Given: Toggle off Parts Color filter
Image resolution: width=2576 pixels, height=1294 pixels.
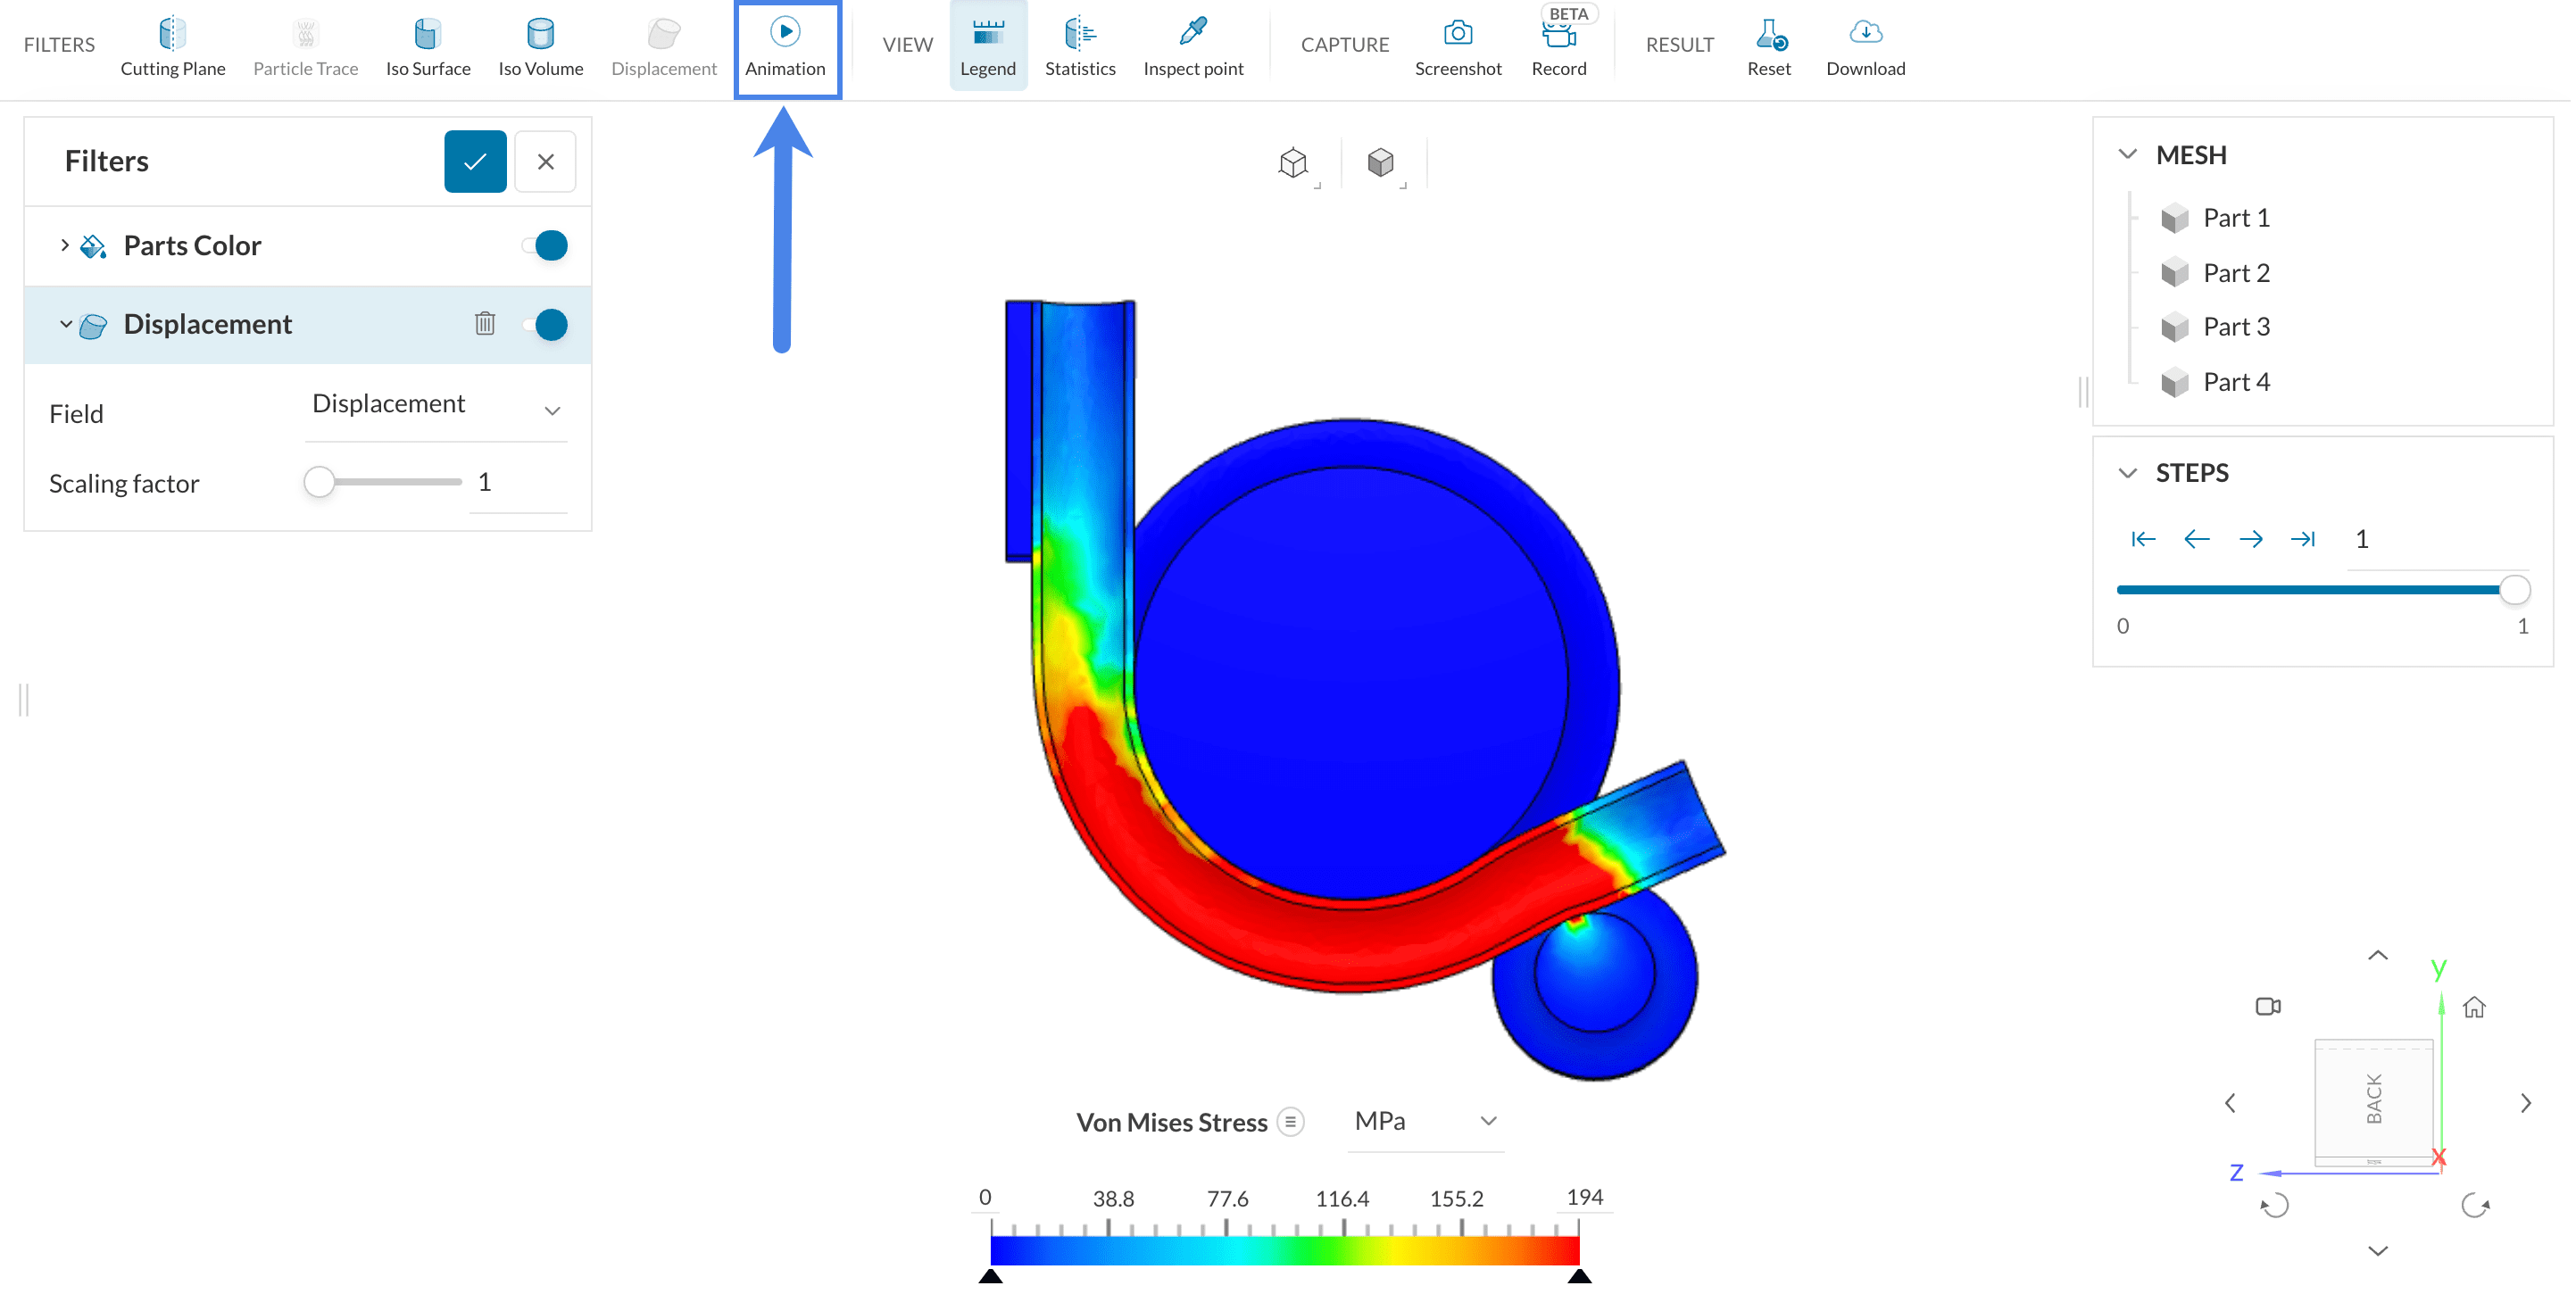Looking at the screenshot, I should tap(546, 246).
